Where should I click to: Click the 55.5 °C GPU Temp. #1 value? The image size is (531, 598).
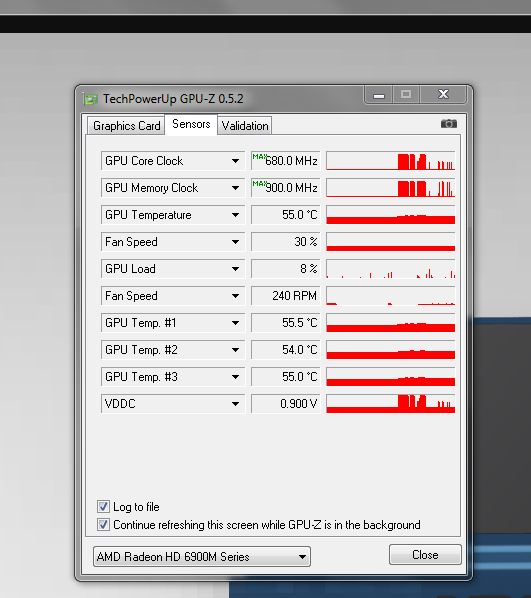(x=285, y=323)
